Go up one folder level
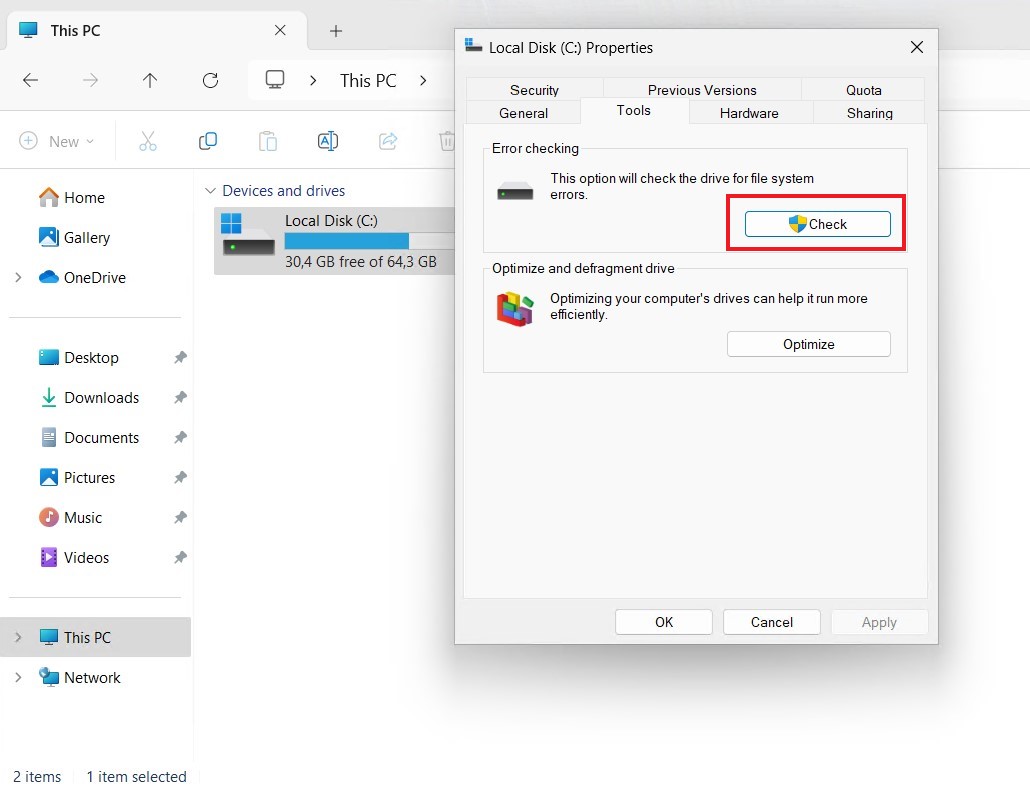1030x787 pixels. [150, 81]
